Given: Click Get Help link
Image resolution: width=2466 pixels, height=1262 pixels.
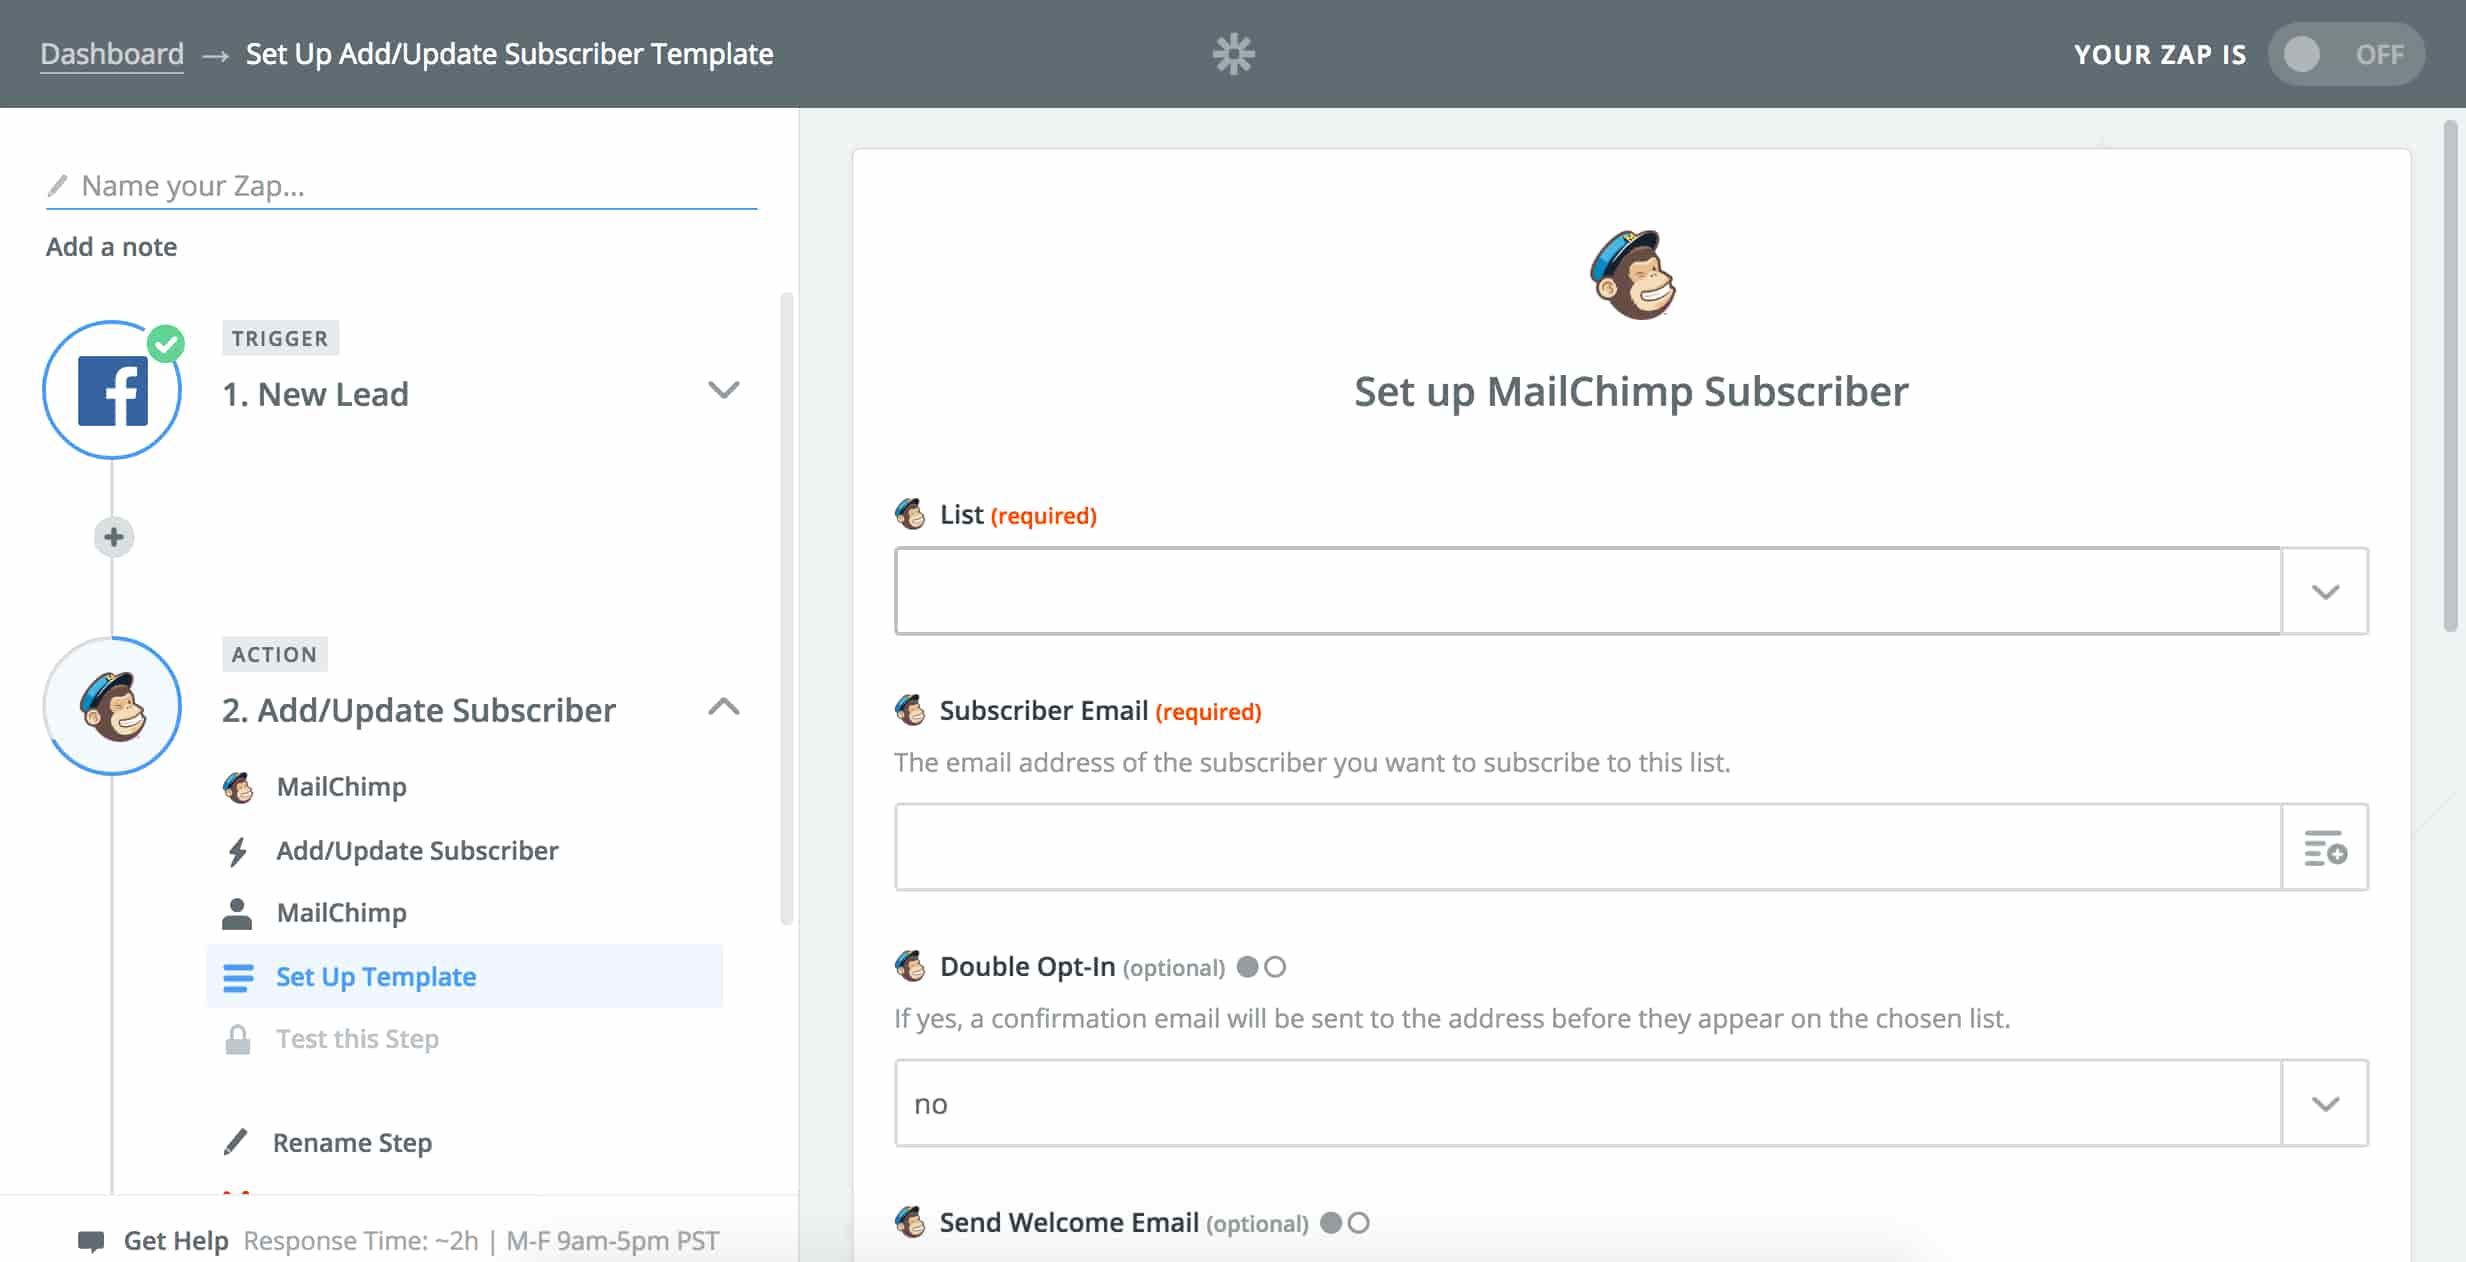Looking at the screenshot, I should (176, 1241).
